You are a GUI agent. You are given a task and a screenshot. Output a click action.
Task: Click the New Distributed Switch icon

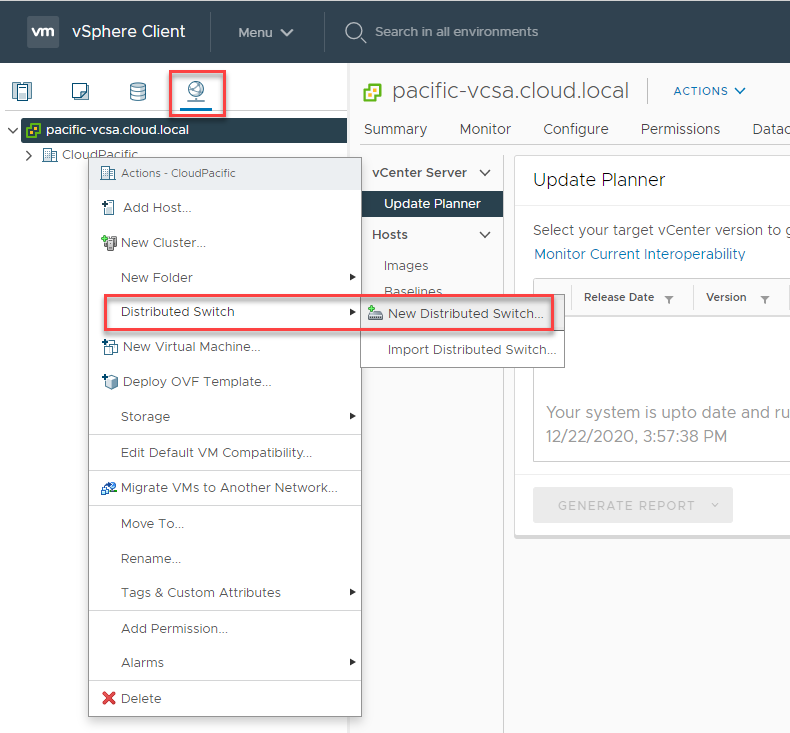tap(375, 313)
